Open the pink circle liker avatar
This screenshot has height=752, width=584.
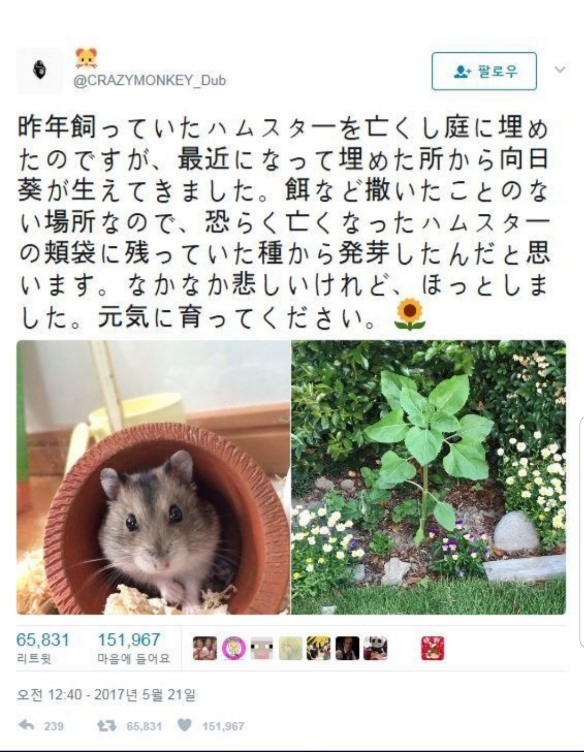click(x=234, y=648)
